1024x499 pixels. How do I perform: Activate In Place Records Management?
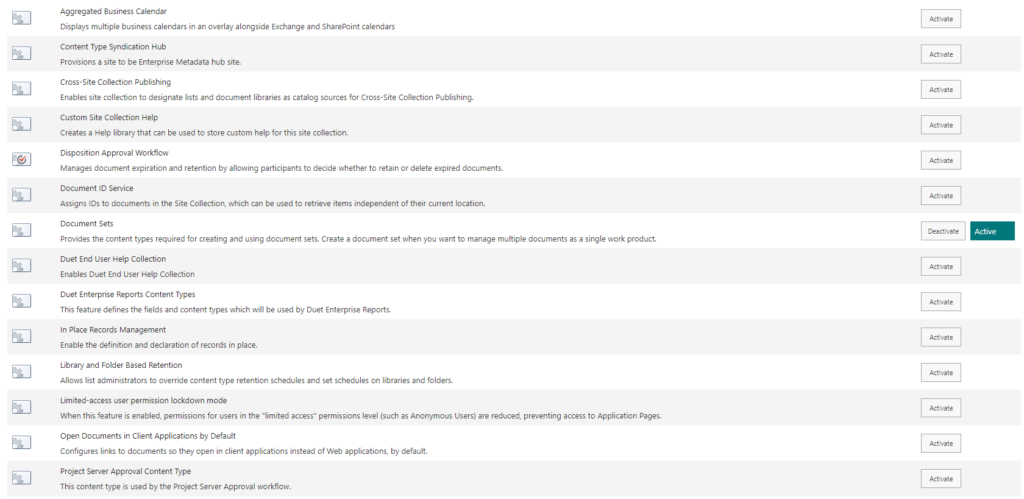(x=941, y=337)
